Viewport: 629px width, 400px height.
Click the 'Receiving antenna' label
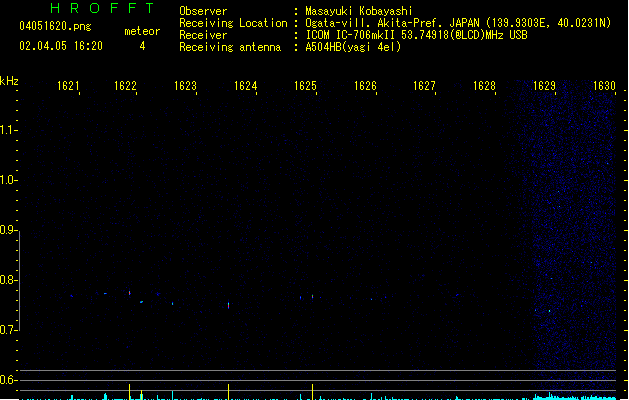pos(230,47)
